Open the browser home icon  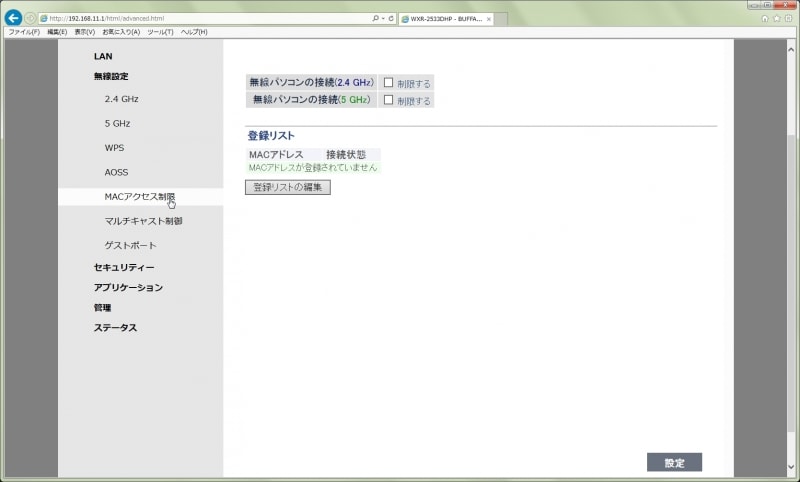[766, 18]
